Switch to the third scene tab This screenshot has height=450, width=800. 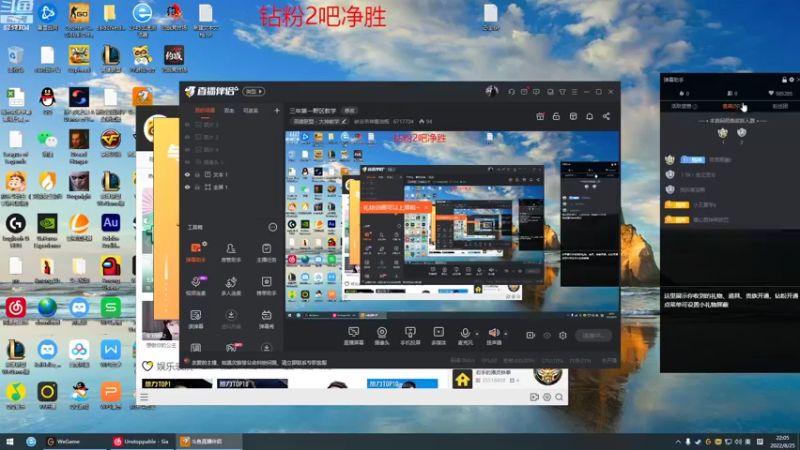coord(251,110)
